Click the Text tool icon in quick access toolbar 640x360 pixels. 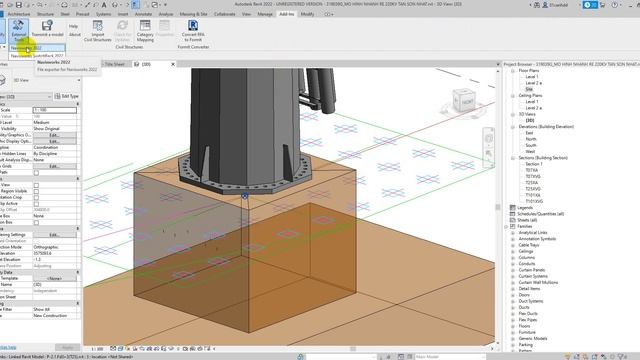pyautogui.click(x=104, y=5)
